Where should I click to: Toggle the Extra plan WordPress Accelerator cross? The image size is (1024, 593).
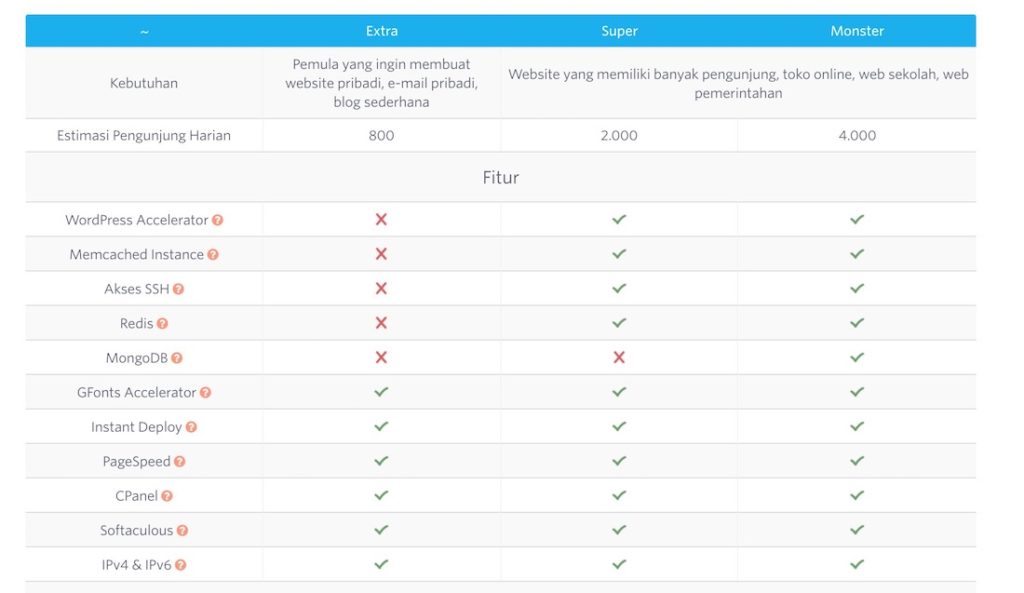[x=381, y=219]
